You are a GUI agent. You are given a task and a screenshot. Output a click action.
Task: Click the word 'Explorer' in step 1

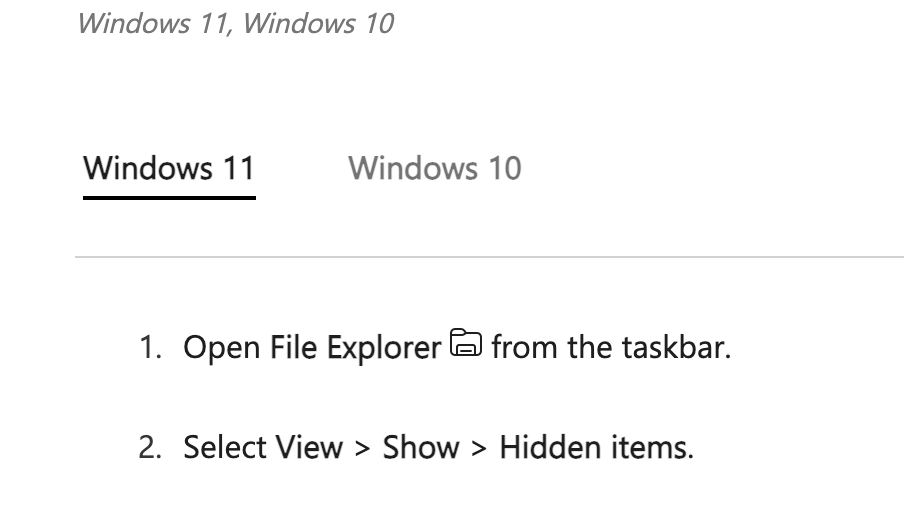coord(384,348)
